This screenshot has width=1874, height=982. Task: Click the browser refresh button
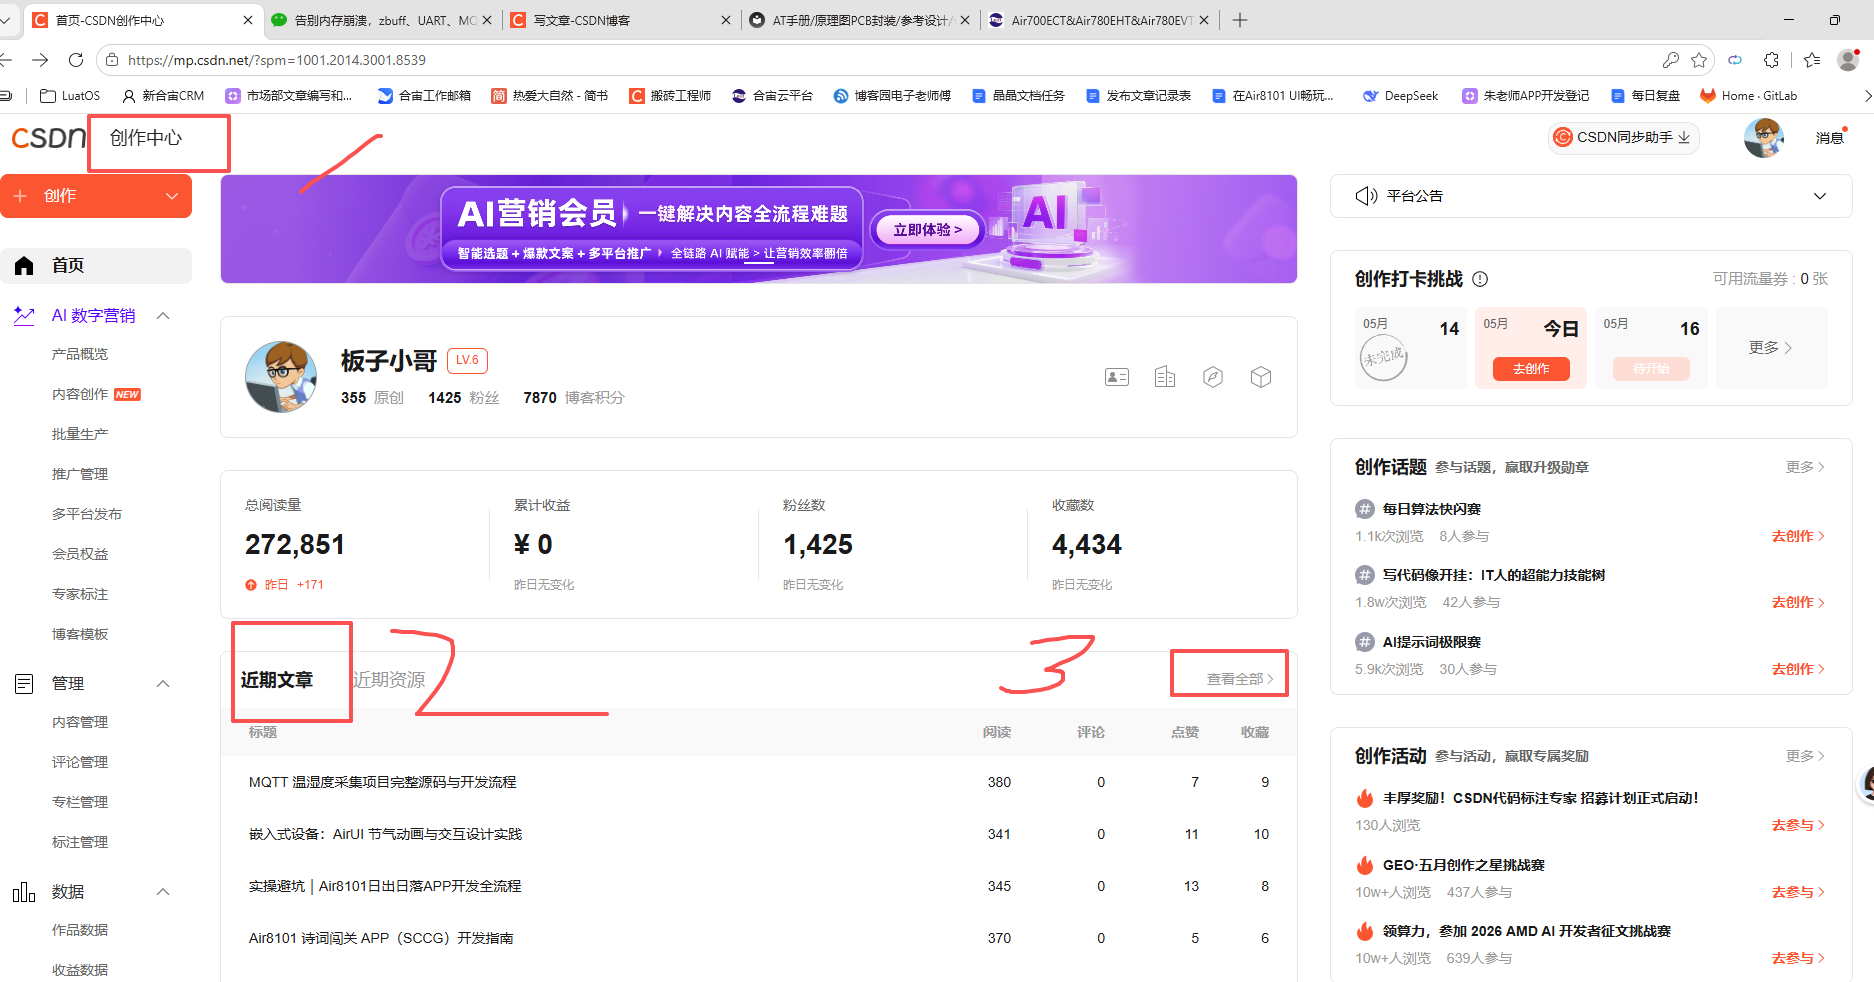point(76,60)
